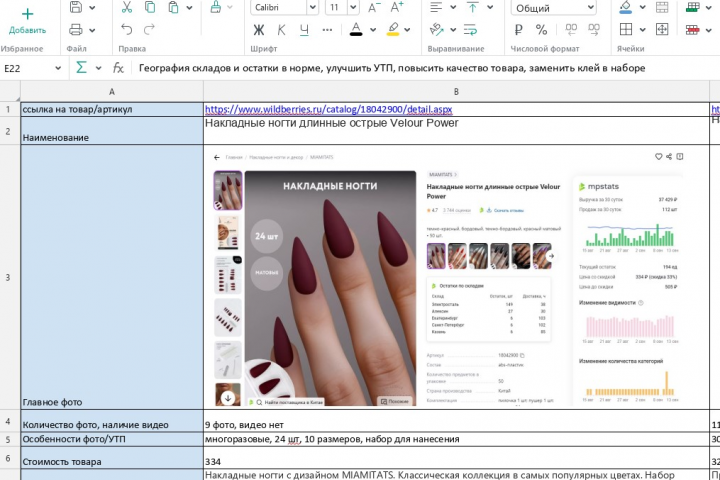Select column A header
The height and width of the screenshot is (480, 720).
coord(112,92)
